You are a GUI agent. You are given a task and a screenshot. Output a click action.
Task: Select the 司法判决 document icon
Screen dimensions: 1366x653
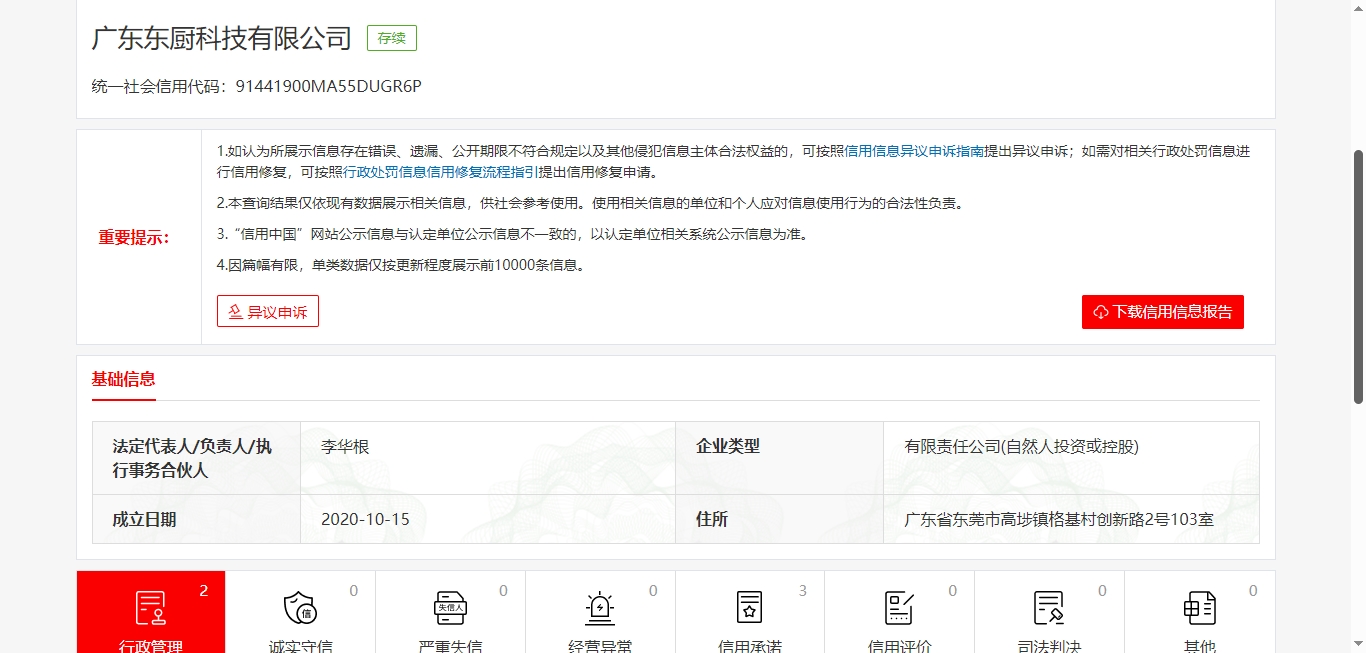point(1049,607)
